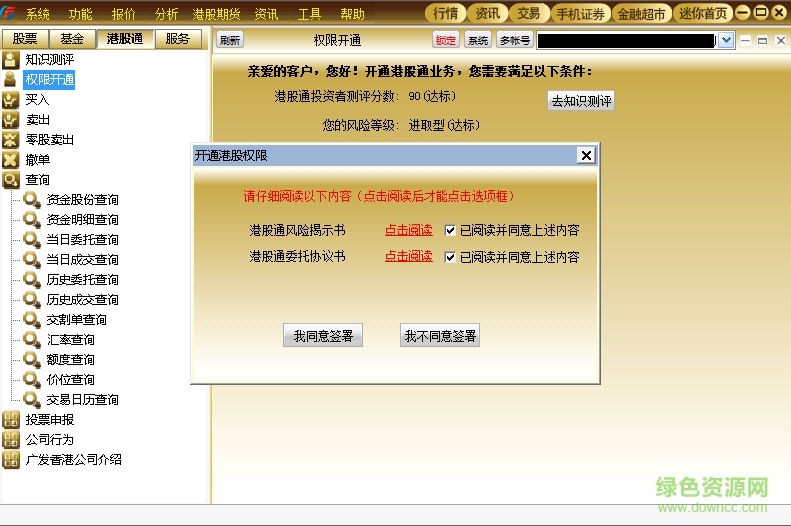
Task: Click the 多帐号 button
Action: 515,40
